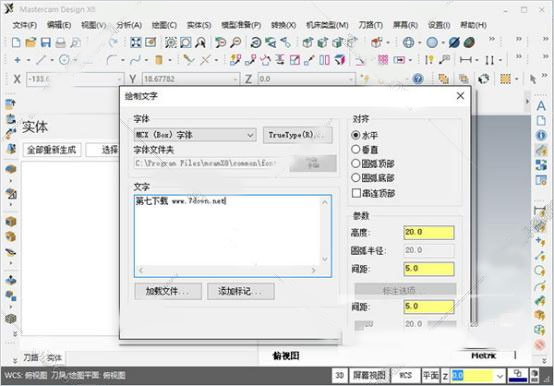
Task: Click the blue Help question icon
Action: [418, 78]
